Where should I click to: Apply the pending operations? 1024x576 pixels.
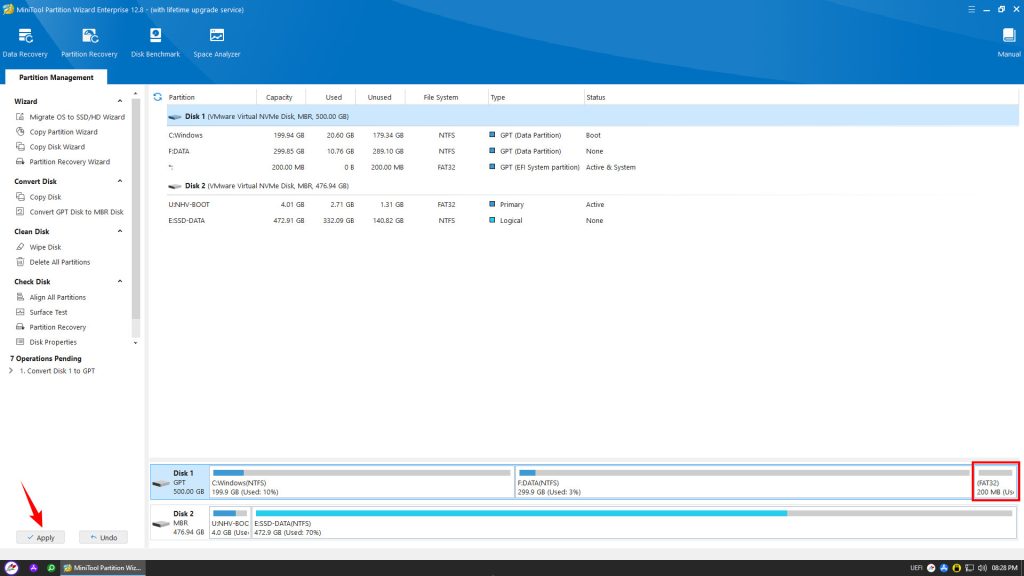[40, 537]
